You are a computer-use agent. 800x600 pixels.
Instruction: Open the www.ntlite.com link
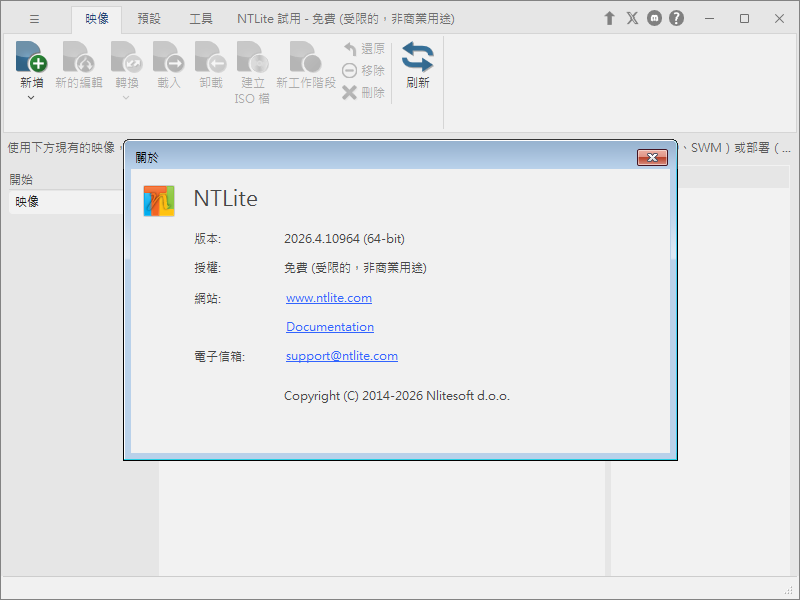(329, 297)
